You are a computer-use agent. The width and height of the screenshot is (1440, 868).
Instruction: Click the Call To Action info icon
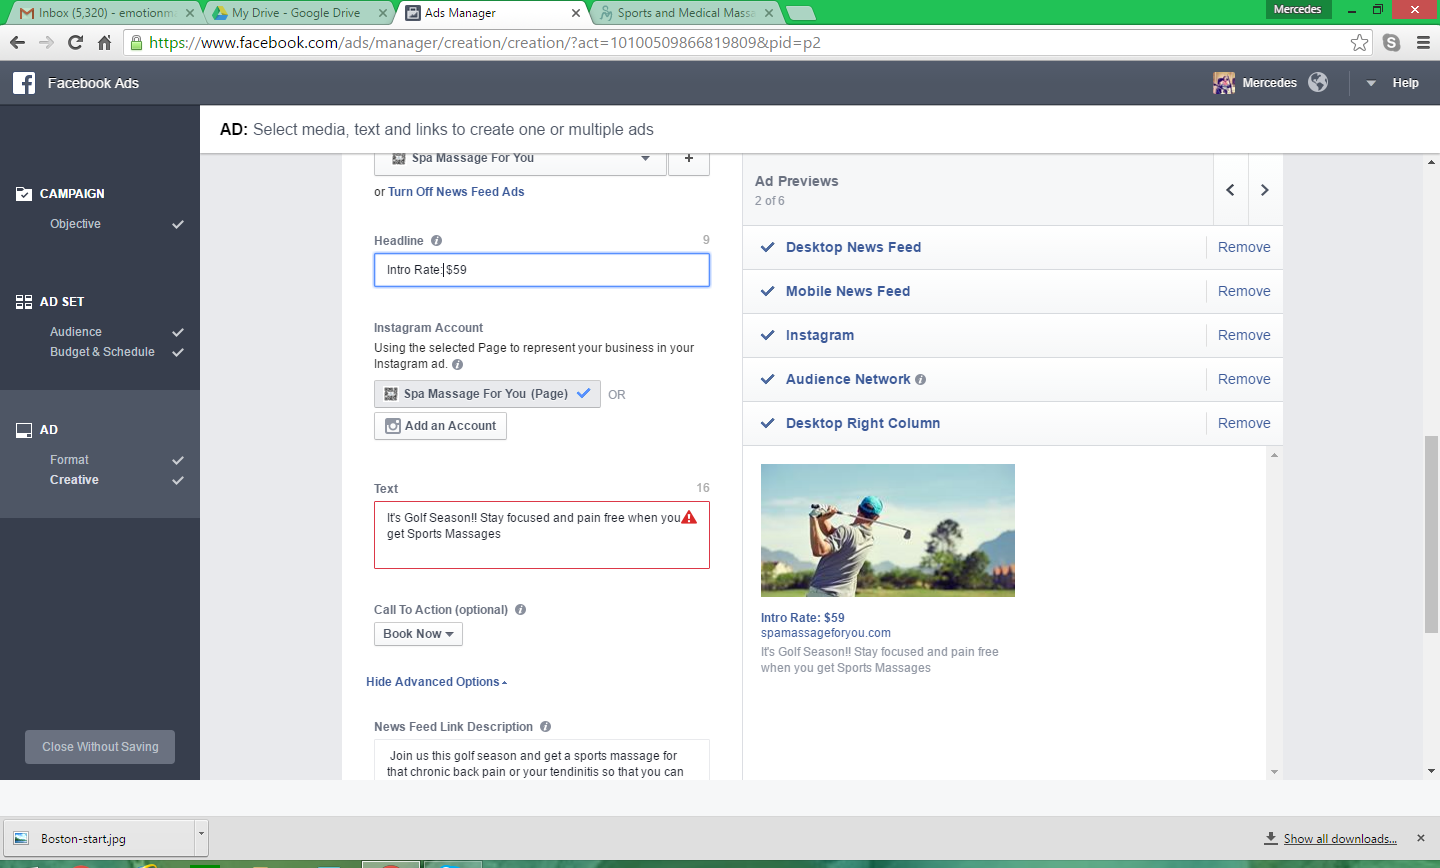pos(520,609)
